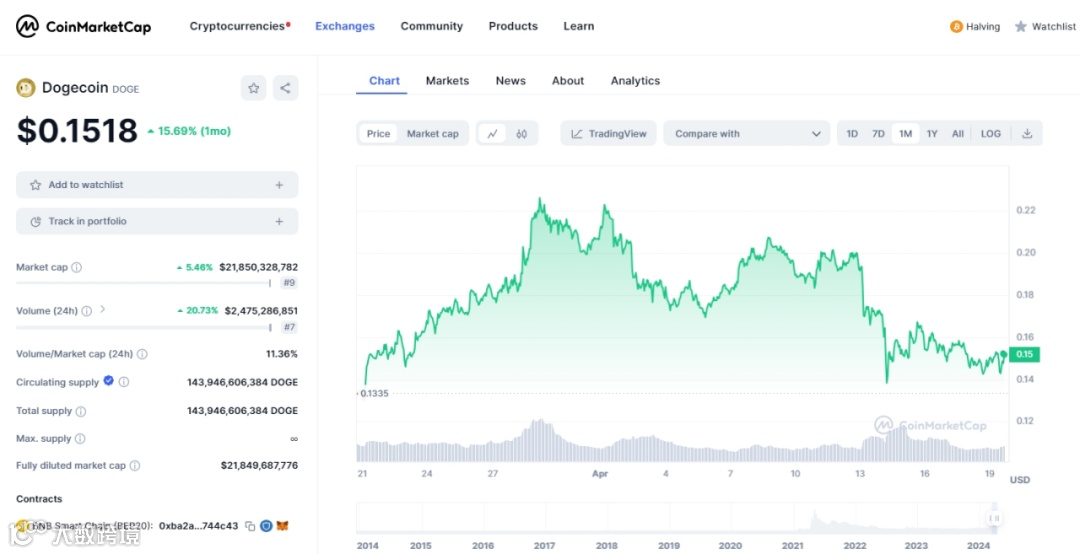Screen dimensions: 1080x554
Task: Select the line chart icon
Action: (492, 134)
